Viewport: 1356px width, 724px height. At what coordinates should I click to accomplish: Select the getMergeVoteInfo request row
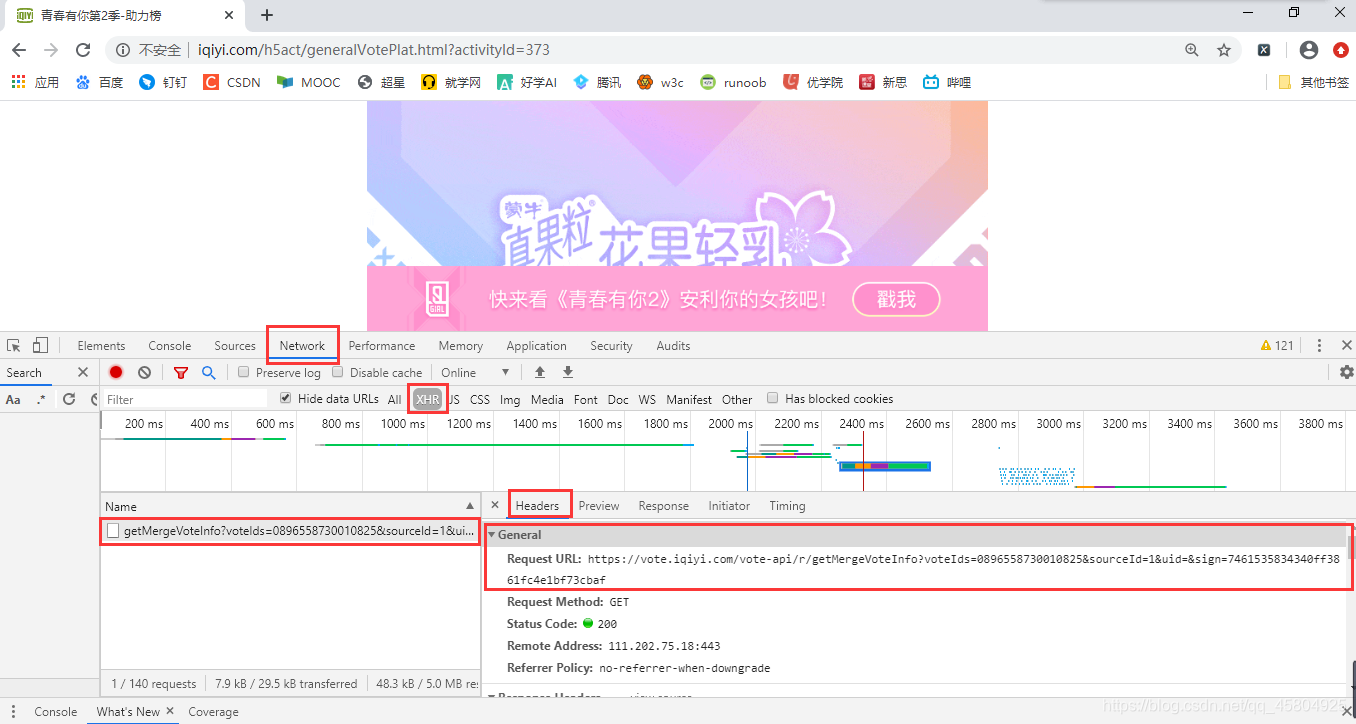[x=290, y=530]
